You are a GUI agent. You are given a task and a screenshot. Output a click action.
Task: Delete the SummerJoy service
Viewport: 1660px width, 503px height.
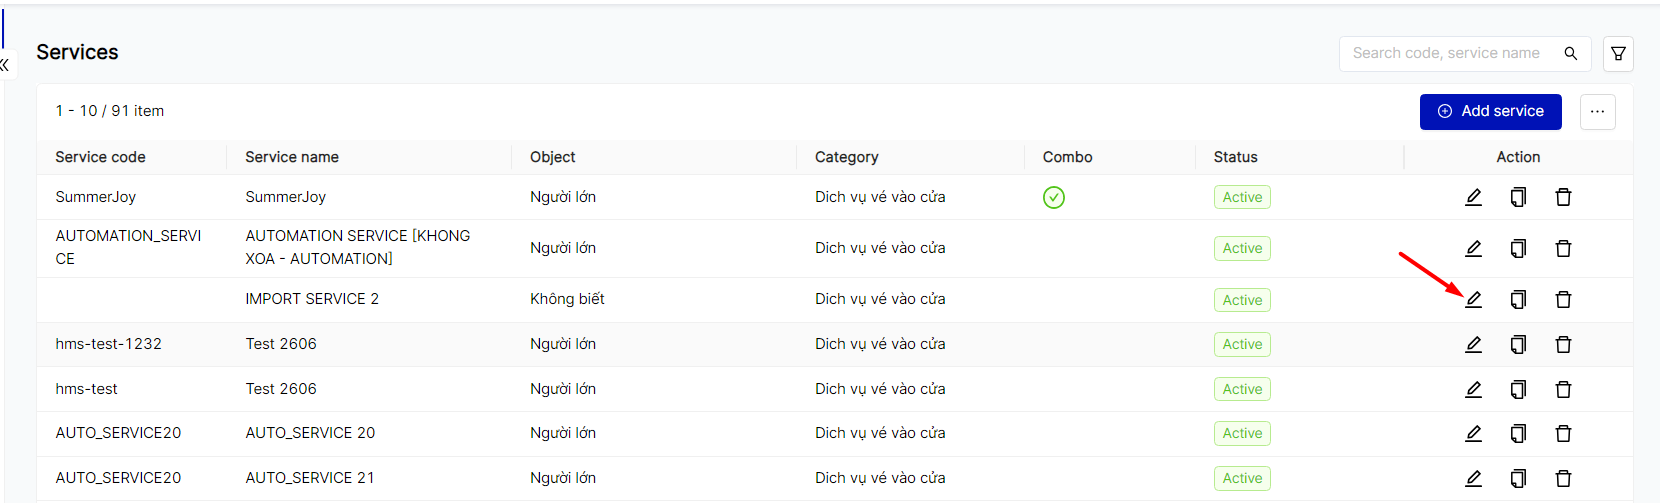[1563, 197]
